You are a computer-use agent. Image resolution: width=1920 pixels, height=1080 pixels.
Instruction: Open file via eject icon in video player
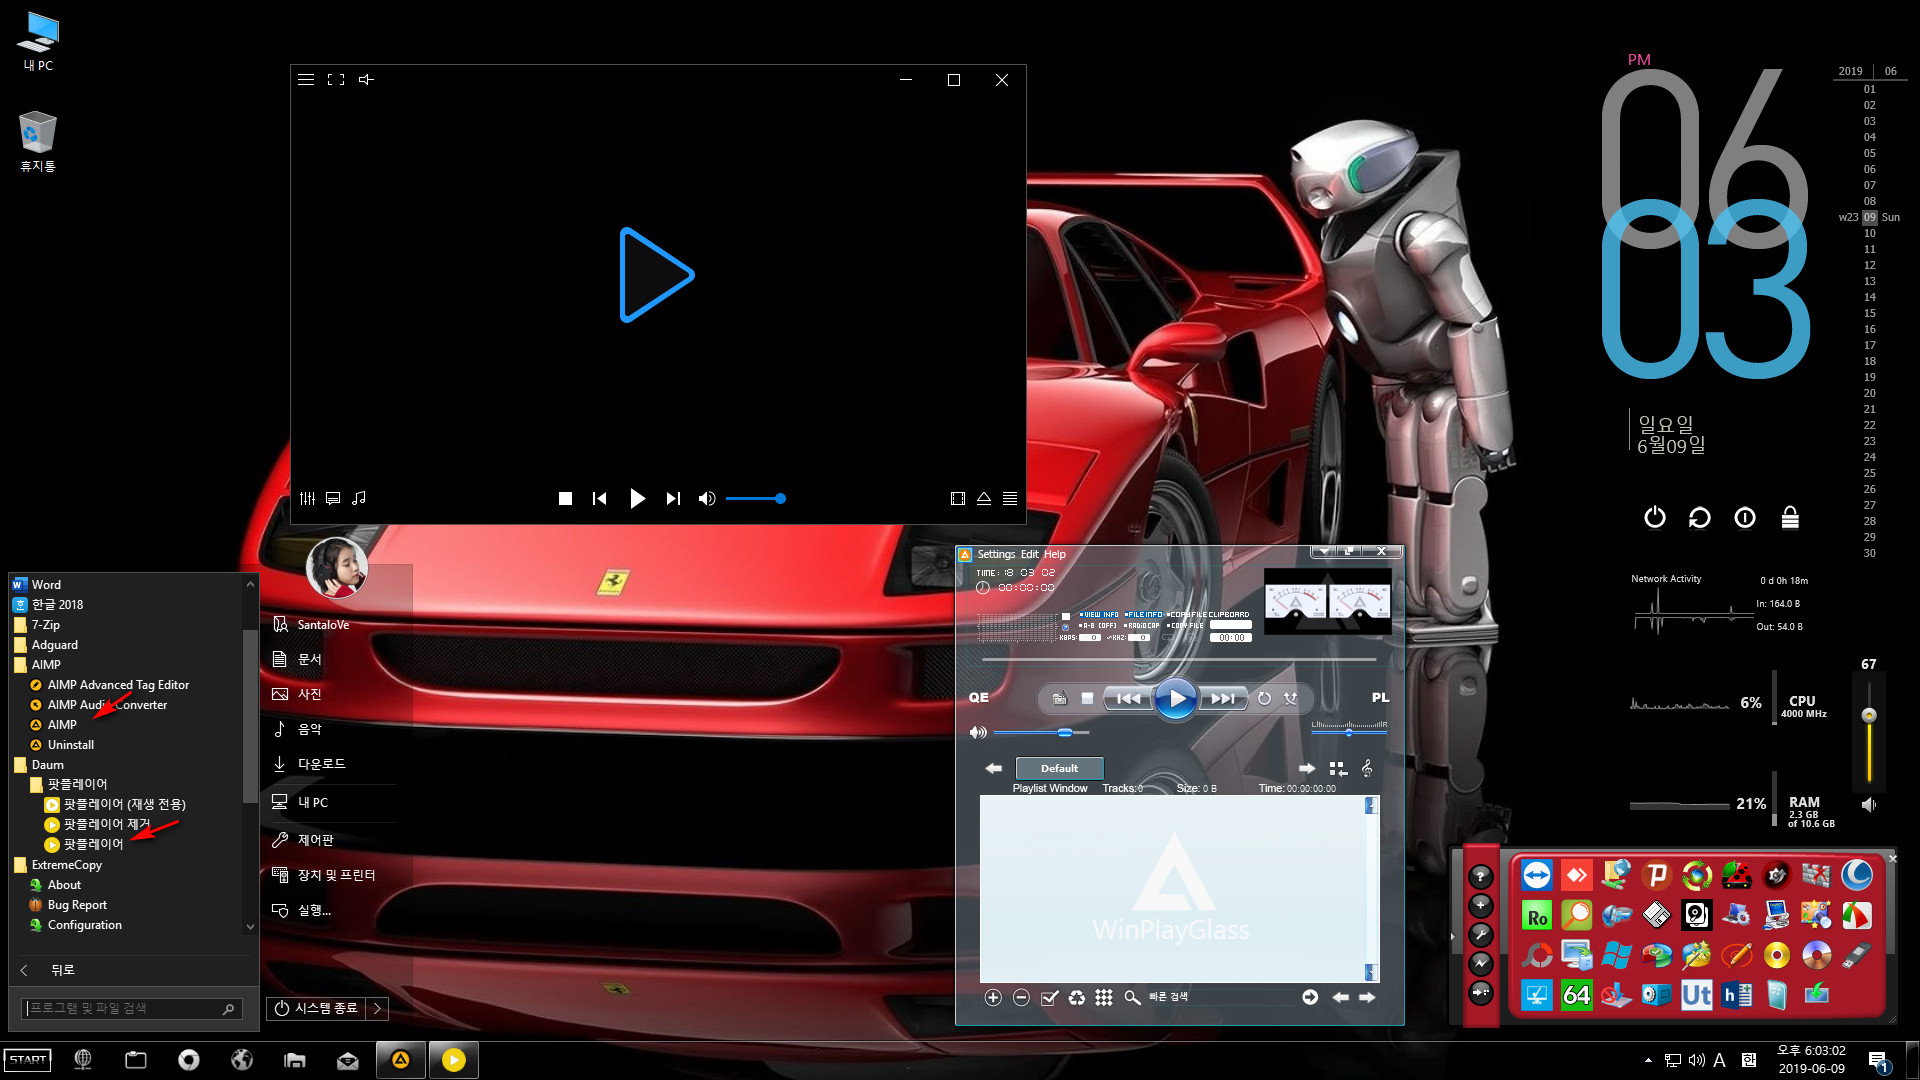pos(984,498)
